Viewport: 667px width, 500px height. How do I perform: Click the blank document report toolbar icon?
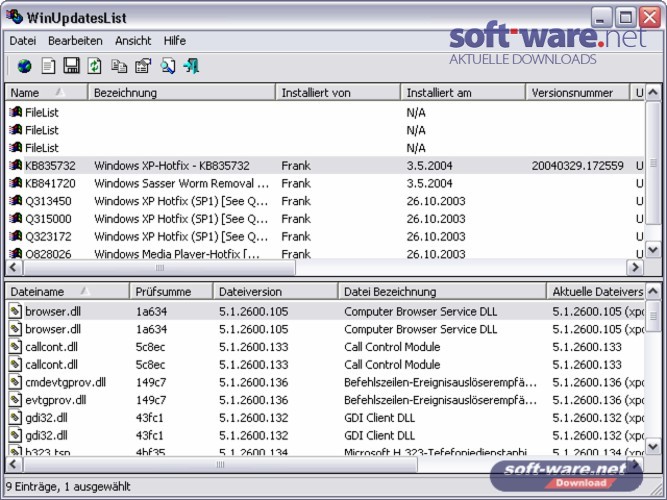point(48,66)
